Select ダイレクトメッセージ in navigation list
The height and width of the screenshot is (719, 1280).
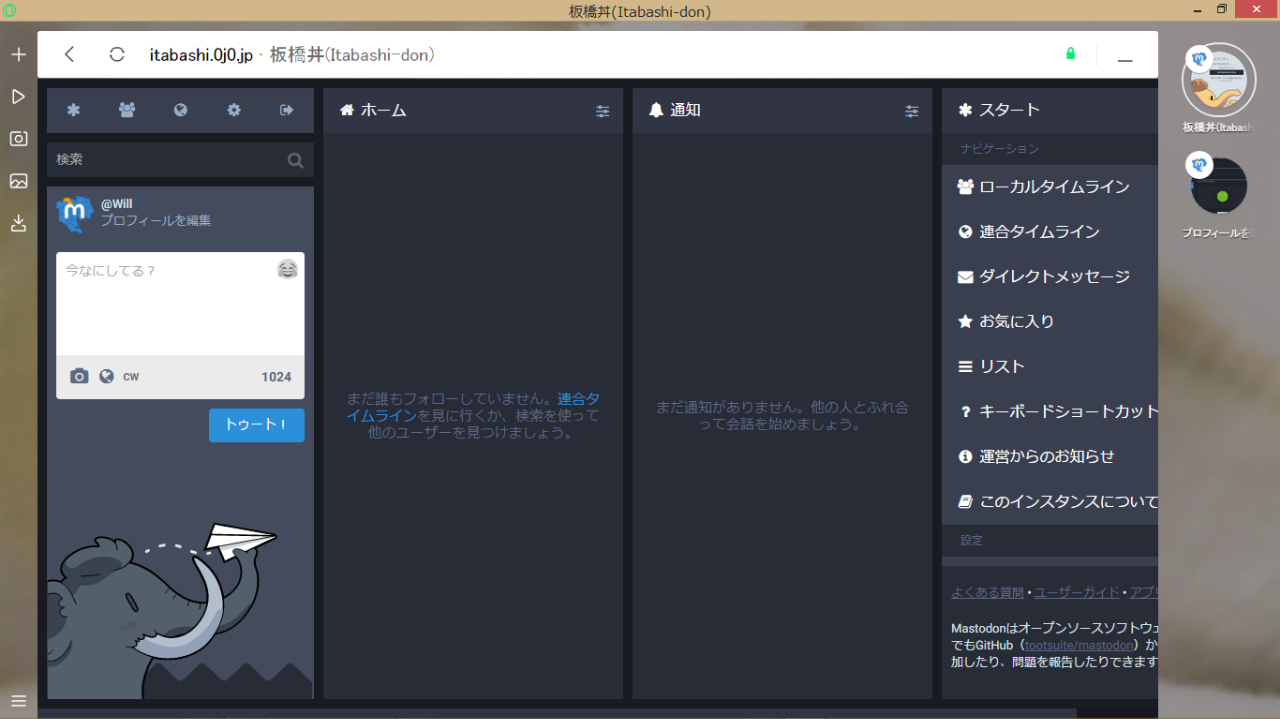[1053, 277]
